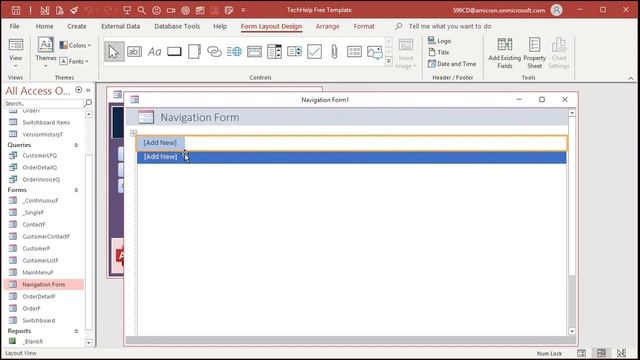Click the navigation pane scroll down arrow
The width and height of the screenshot is (640, 360).
coord(89,342)
